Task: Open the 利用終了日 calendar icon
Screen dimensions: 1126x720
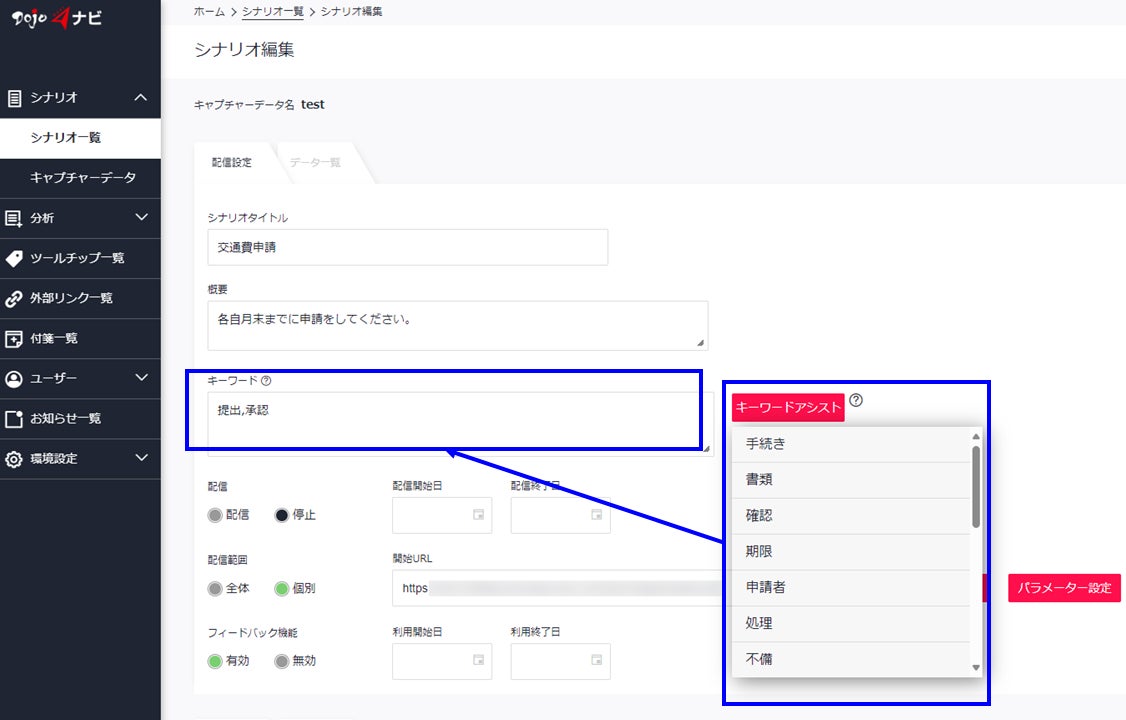Action: (597, 660)
